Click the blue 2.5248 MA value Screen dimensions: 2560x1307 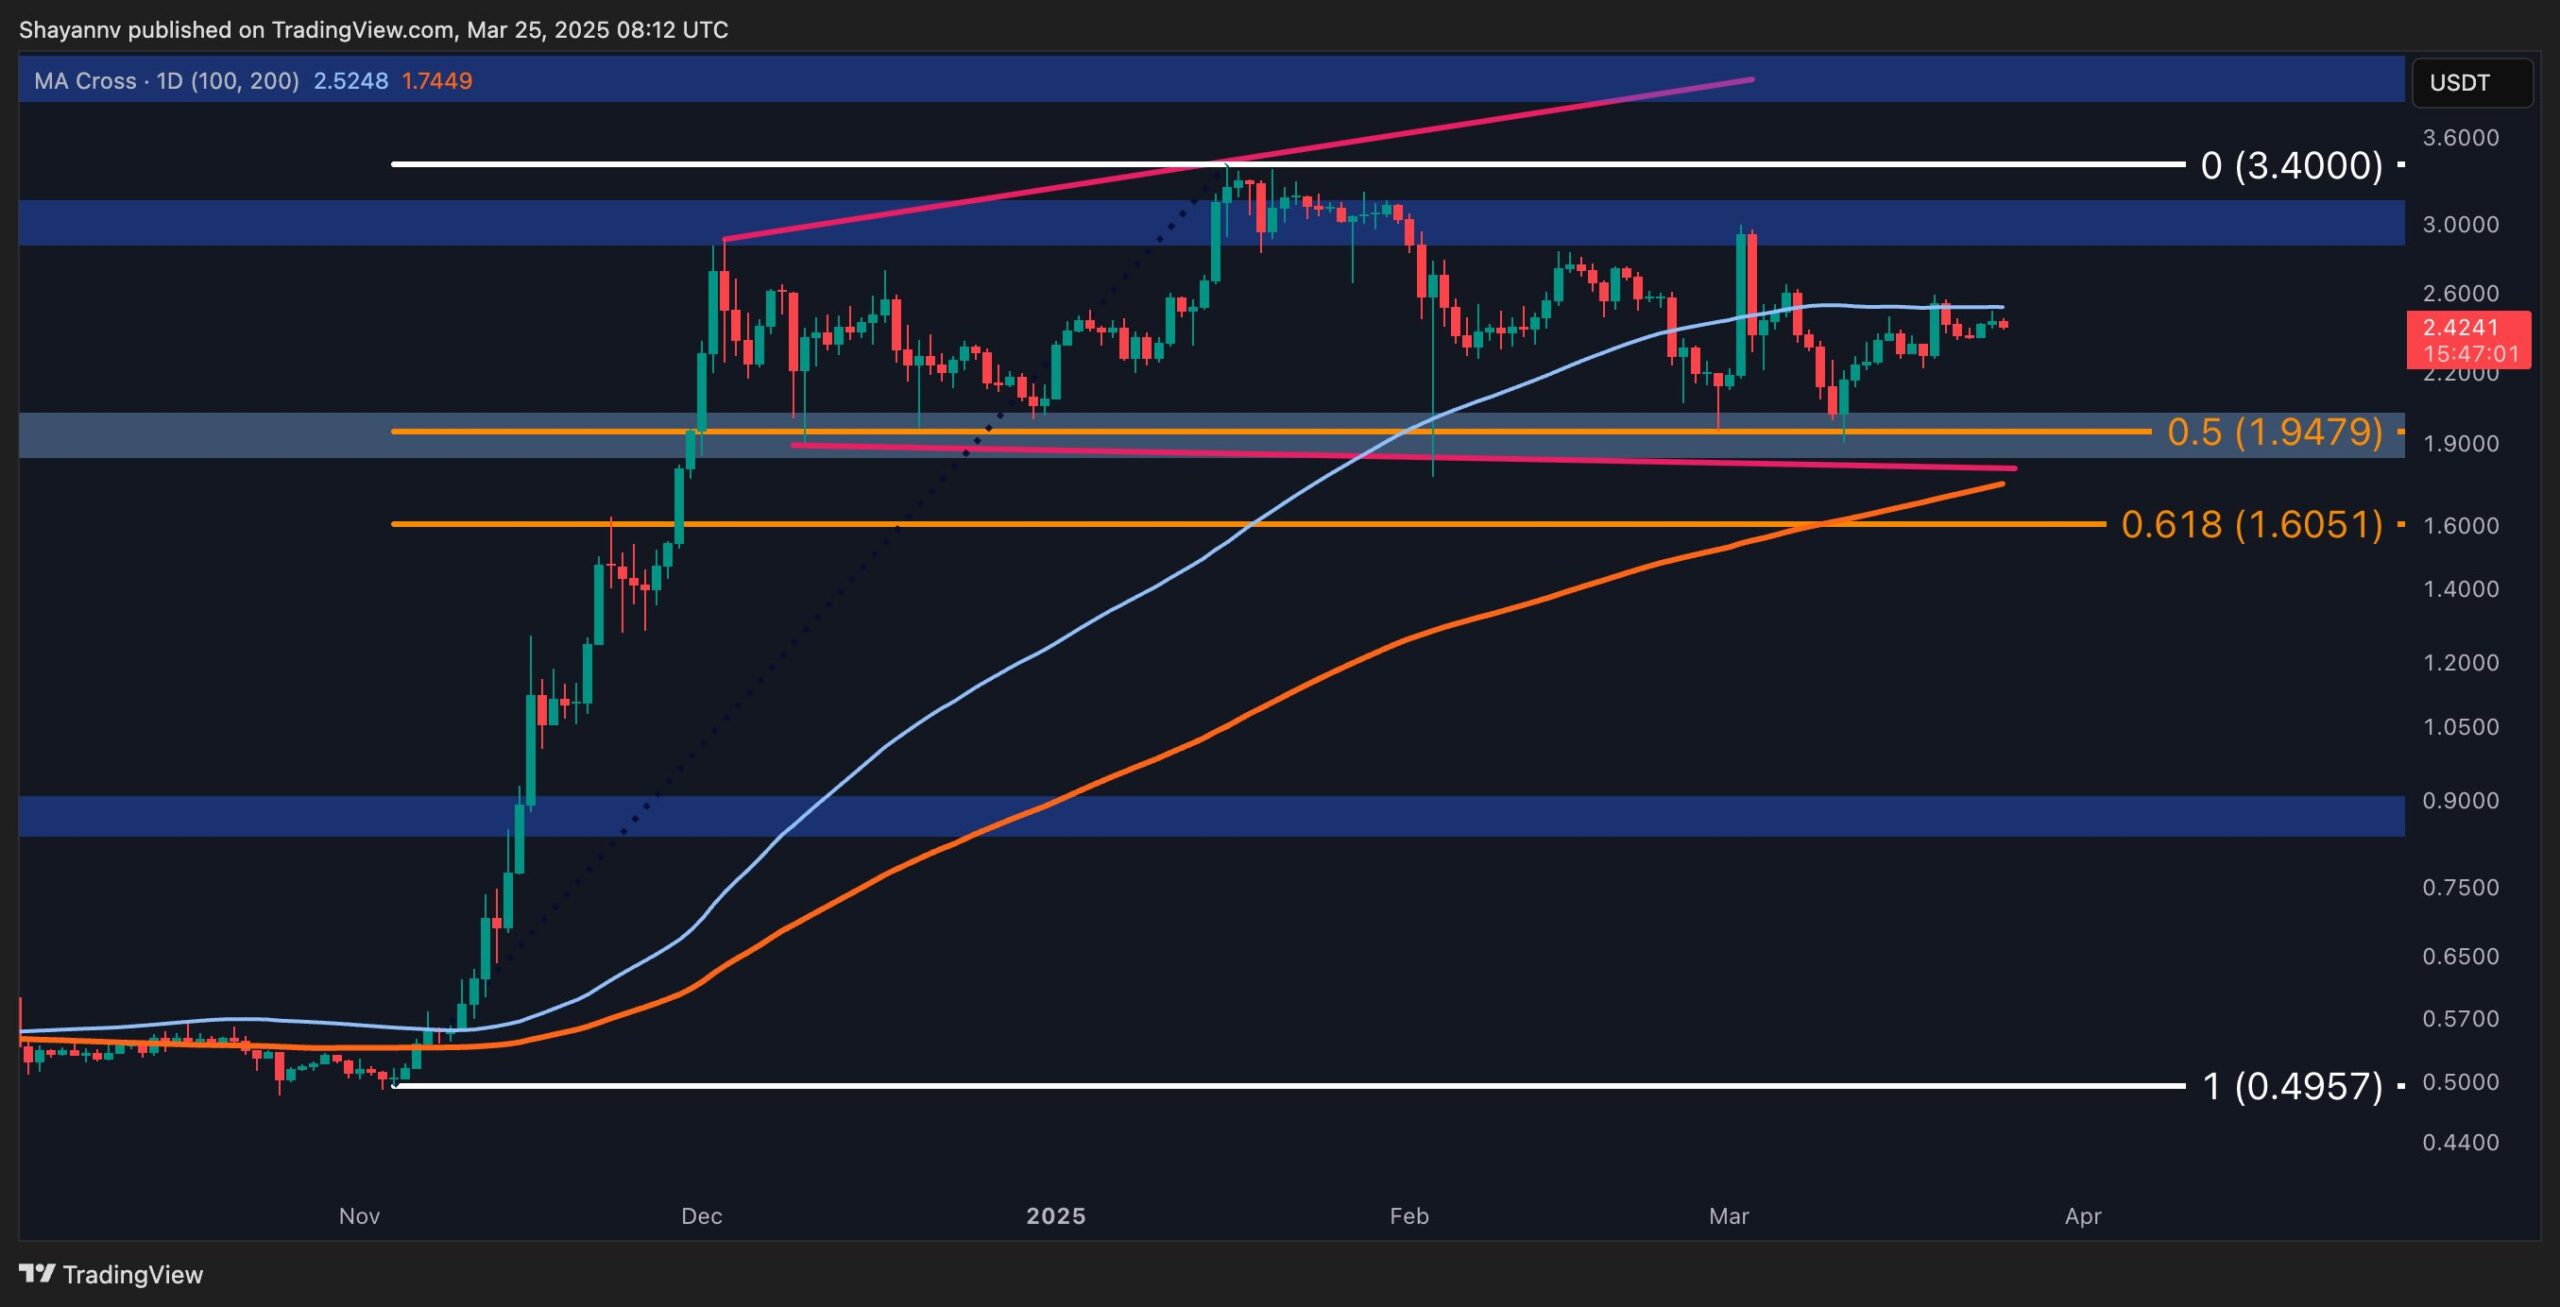pyautogui.click(x=350, y=81)
